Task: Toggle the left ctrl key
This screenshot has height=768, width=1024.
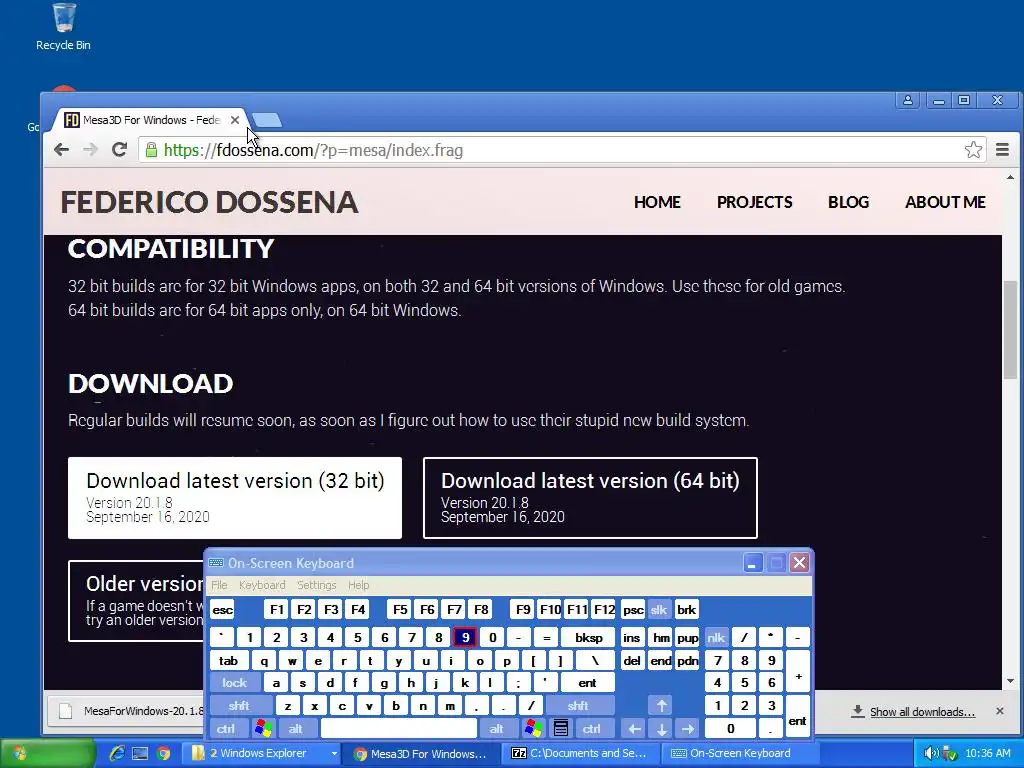Action: pyautogui.click(x=226, y=729)
